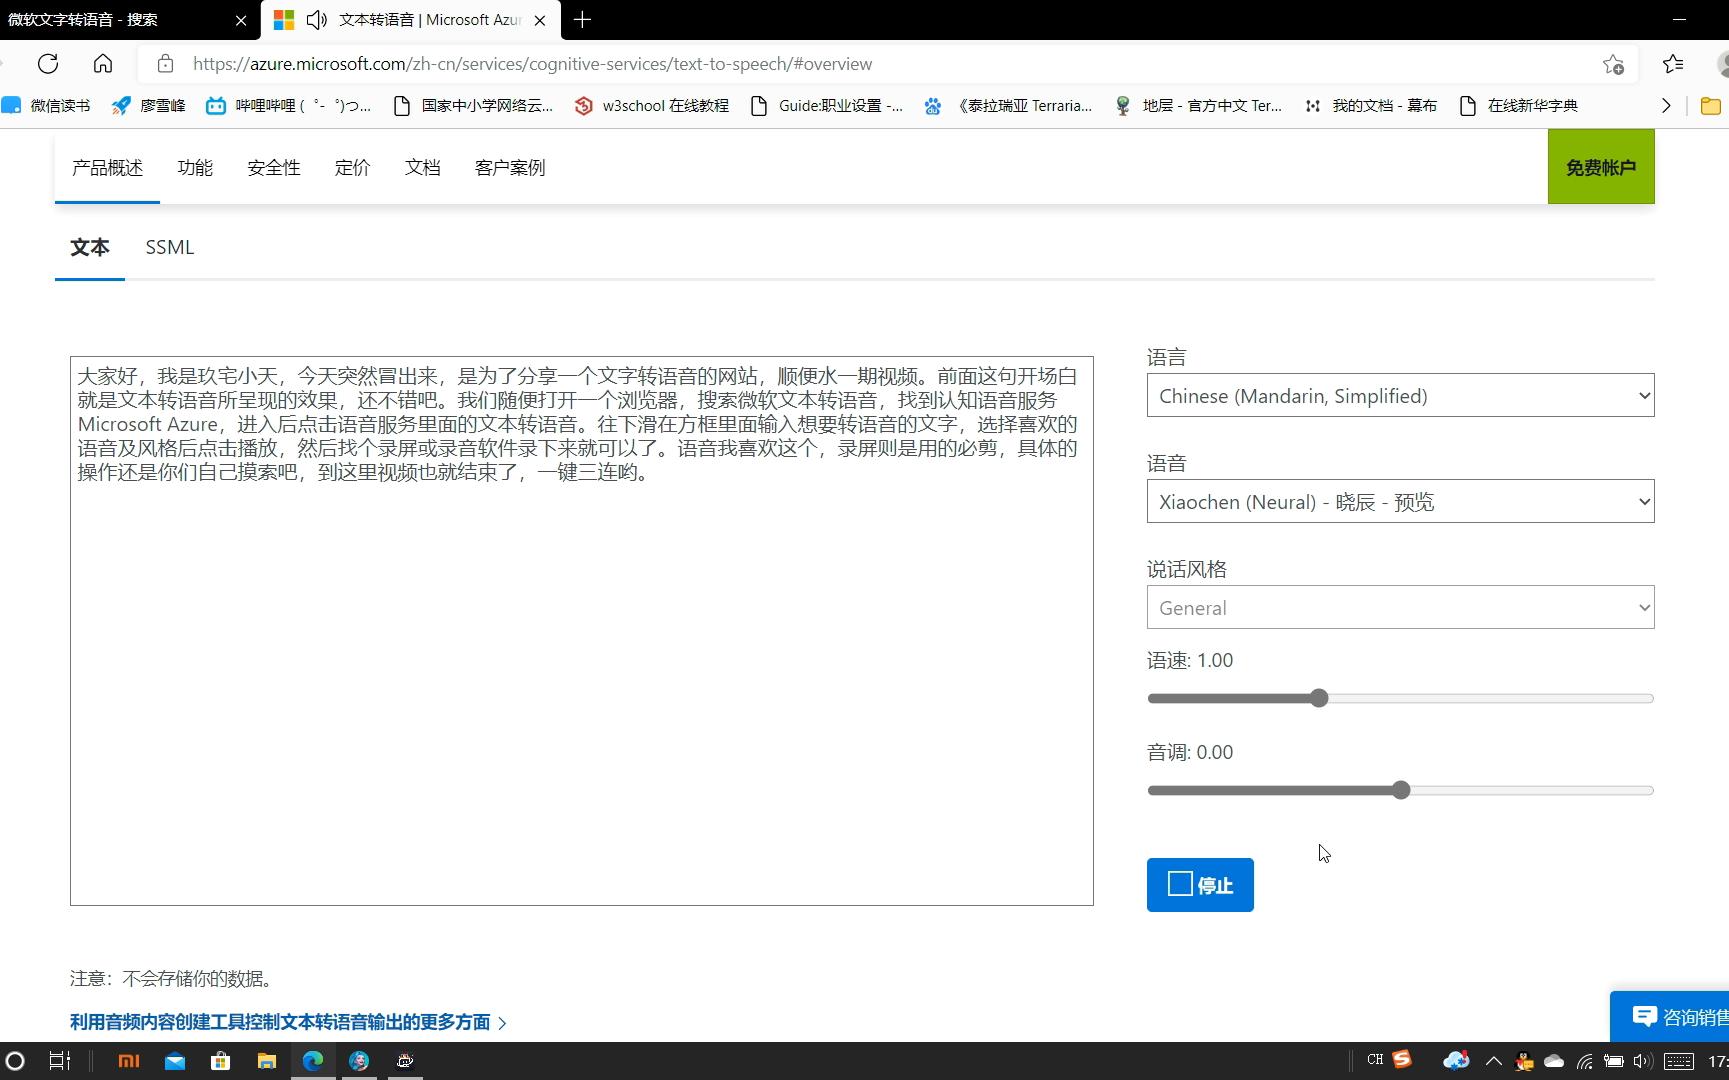Open 客户案例 nav item
Screen dimensions: 1729x1080
(x=510, y=167)
